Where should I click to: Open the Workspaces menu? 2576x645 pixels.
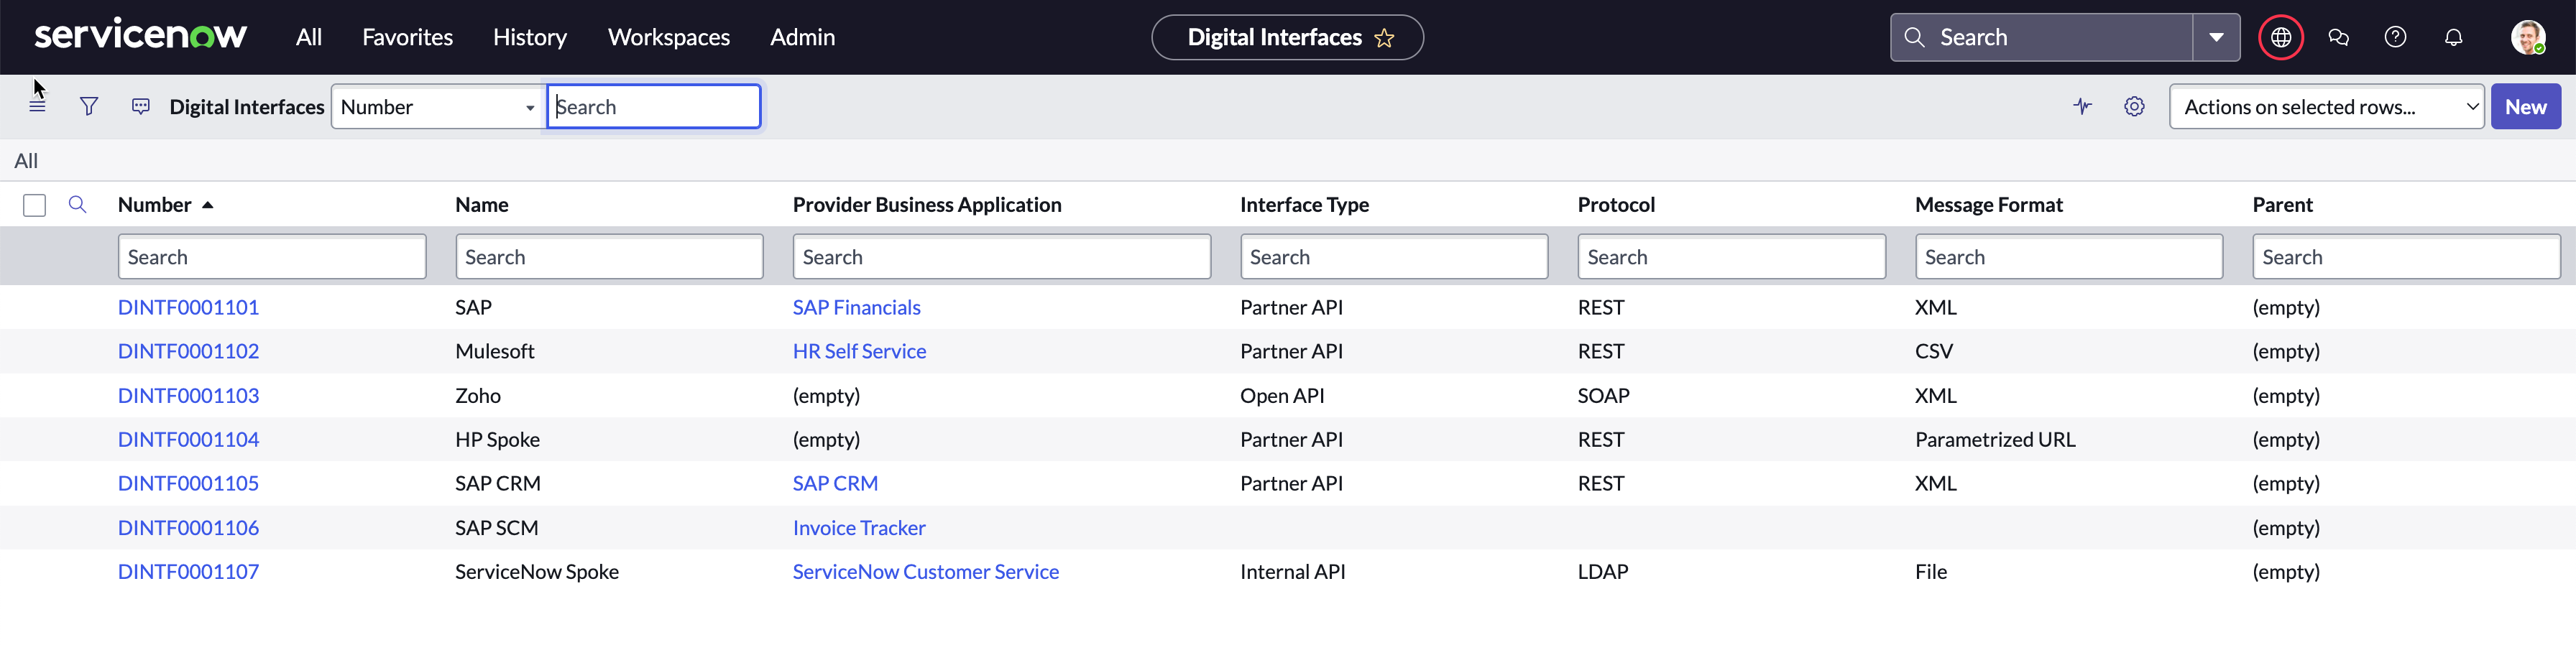(x=669, y=37)
